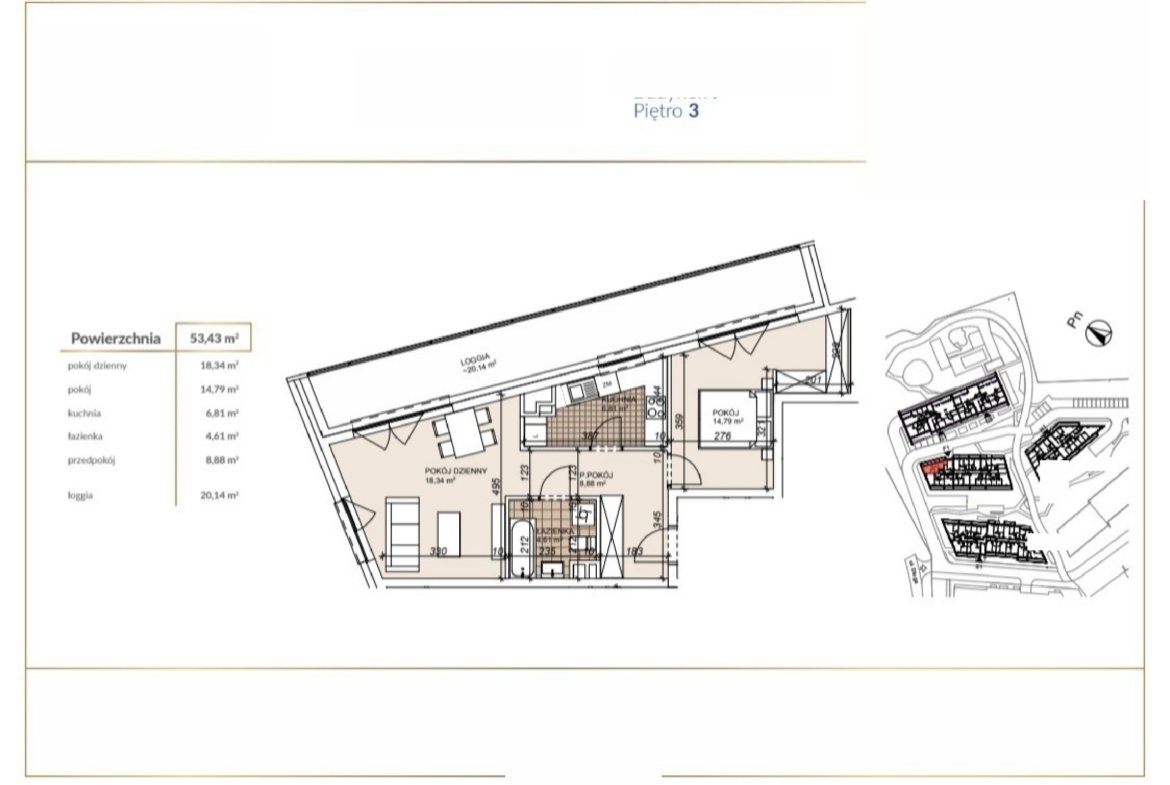Select the 'przedpokój' row label in table

pyautogui.click(x=91, y=460)
